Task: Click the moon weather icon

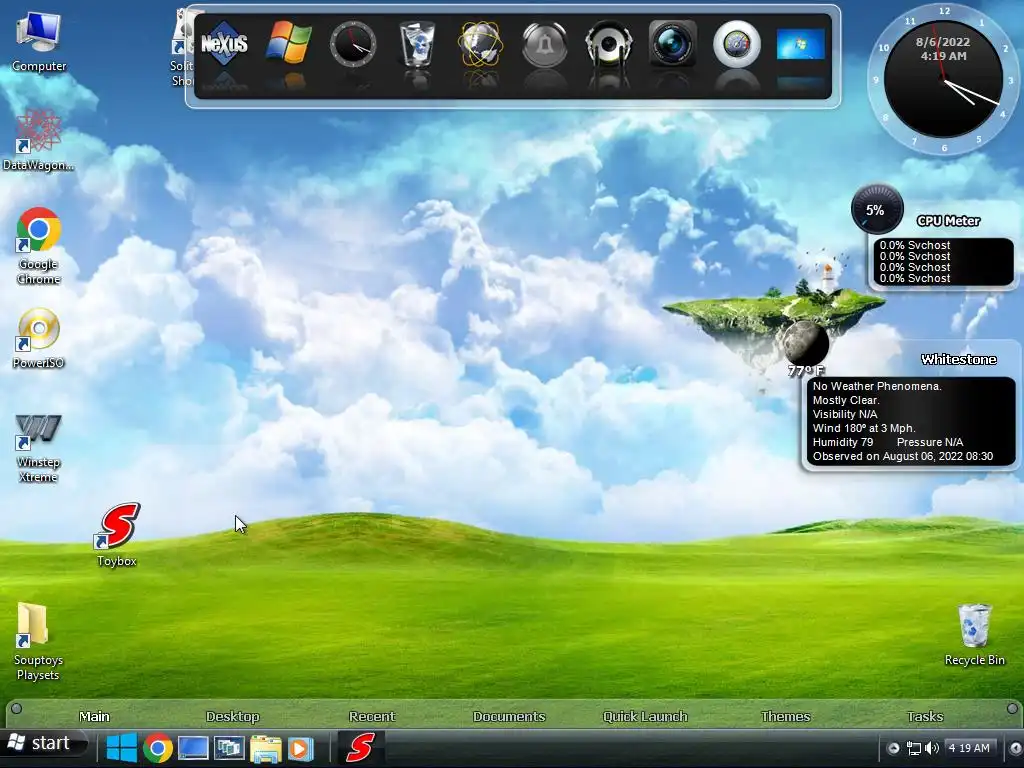Action: [x=805, y=342]
